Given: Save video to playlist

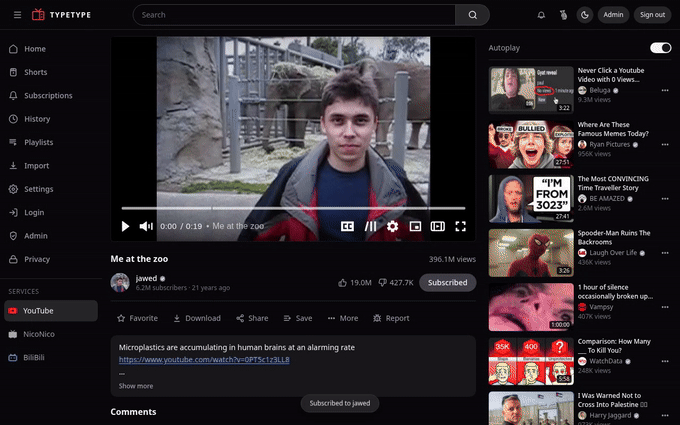Looking at the screenshot, I should click(298, 318).
